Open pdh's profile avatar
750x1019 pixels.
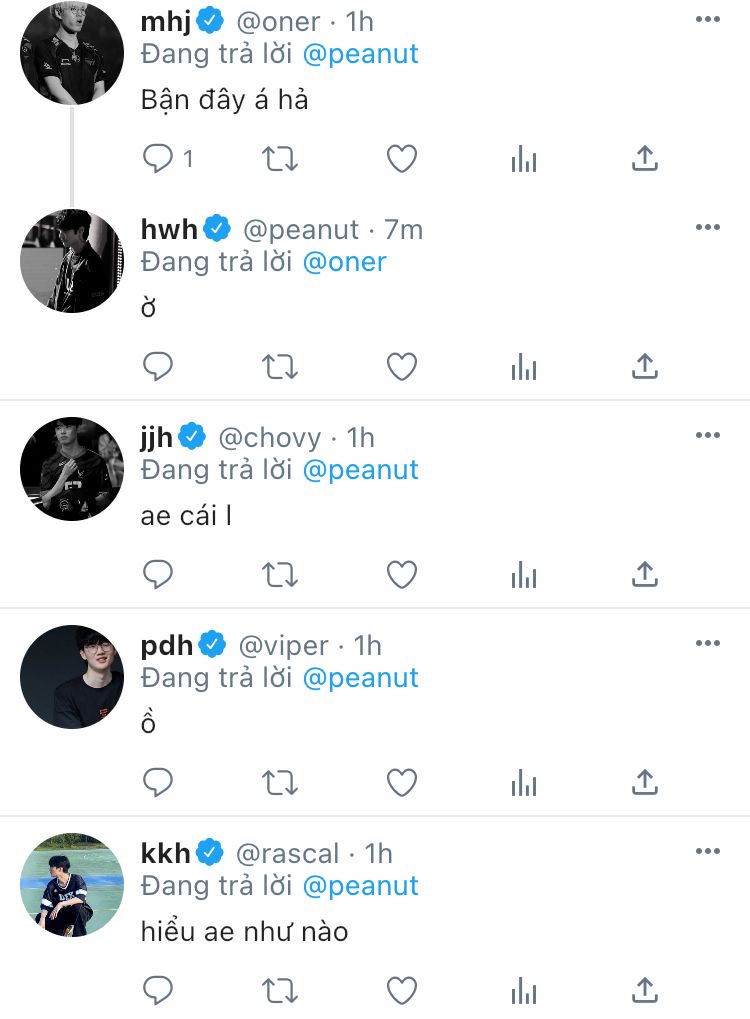(x=71, y=677)
